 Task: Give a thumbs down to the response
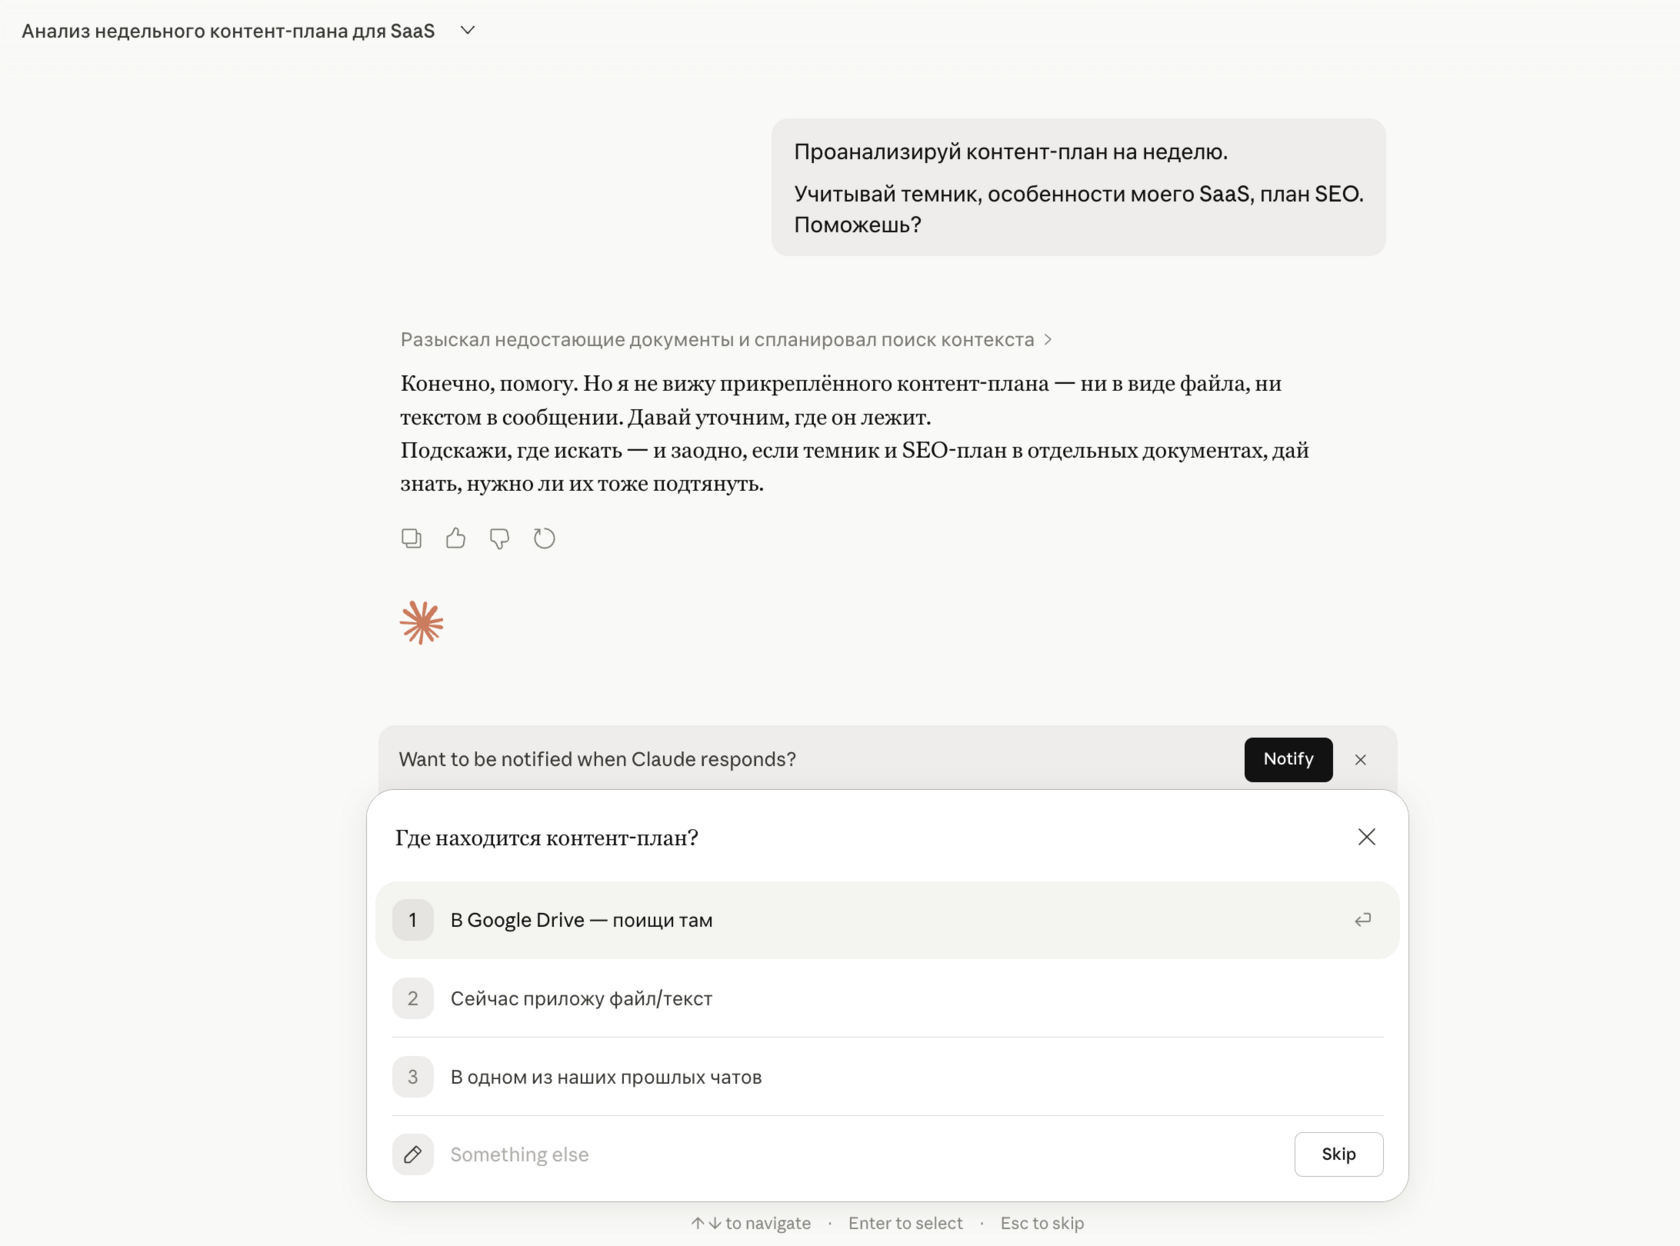tap(500, 538)
